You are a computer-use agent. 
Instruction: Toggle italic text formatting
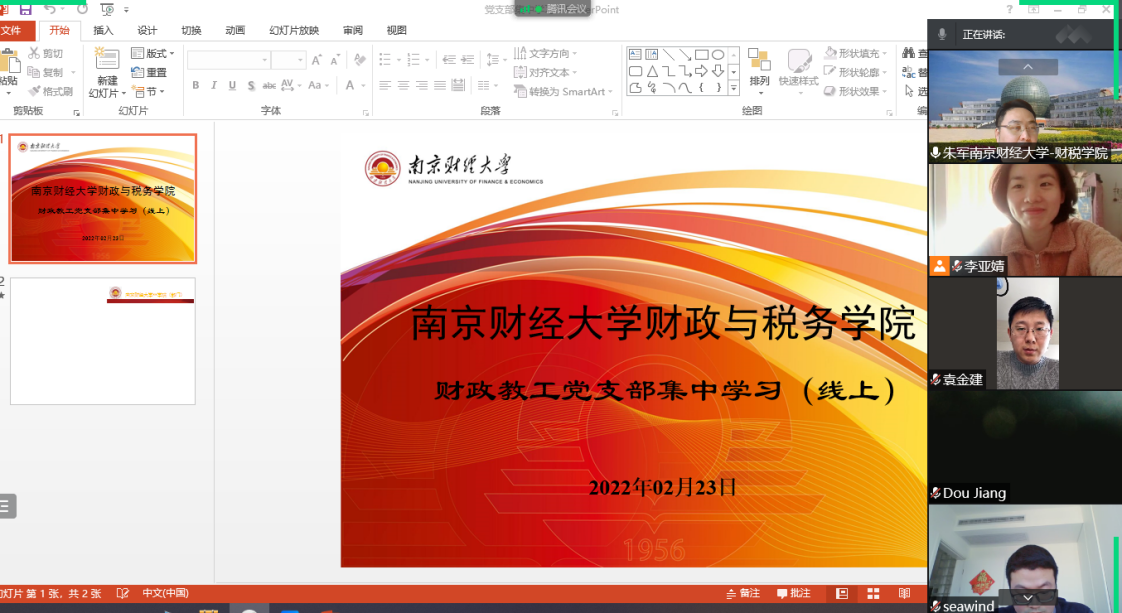[x=214, y=86]
